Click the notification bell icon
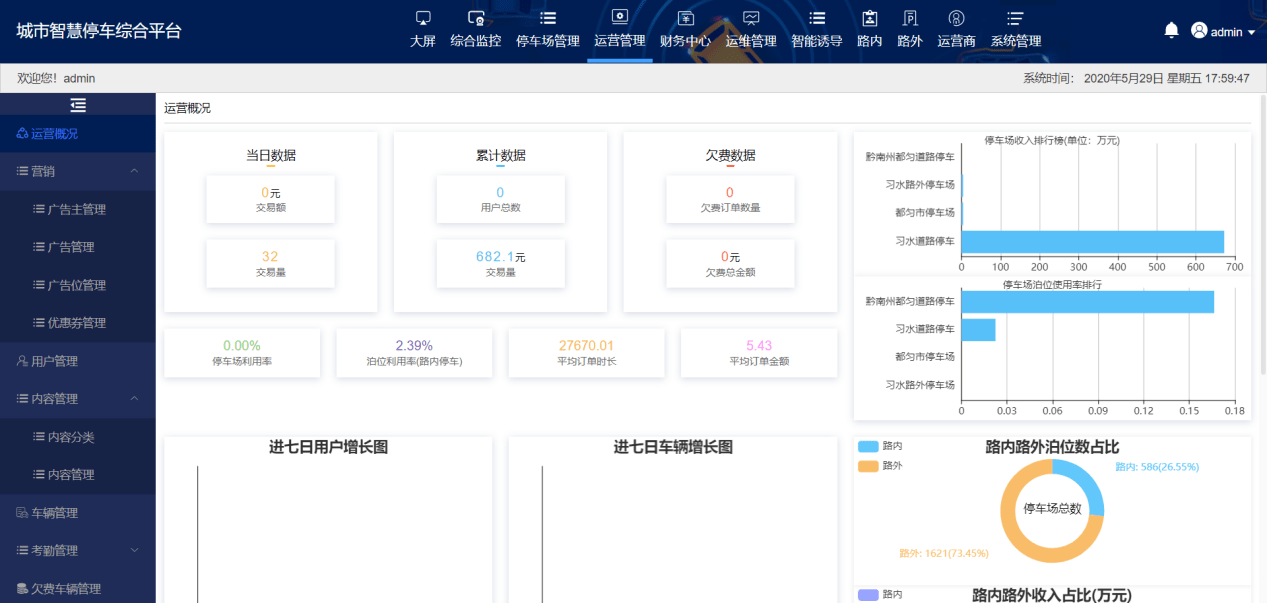This screenshot has height=603, width=1267. [1172, 31]
